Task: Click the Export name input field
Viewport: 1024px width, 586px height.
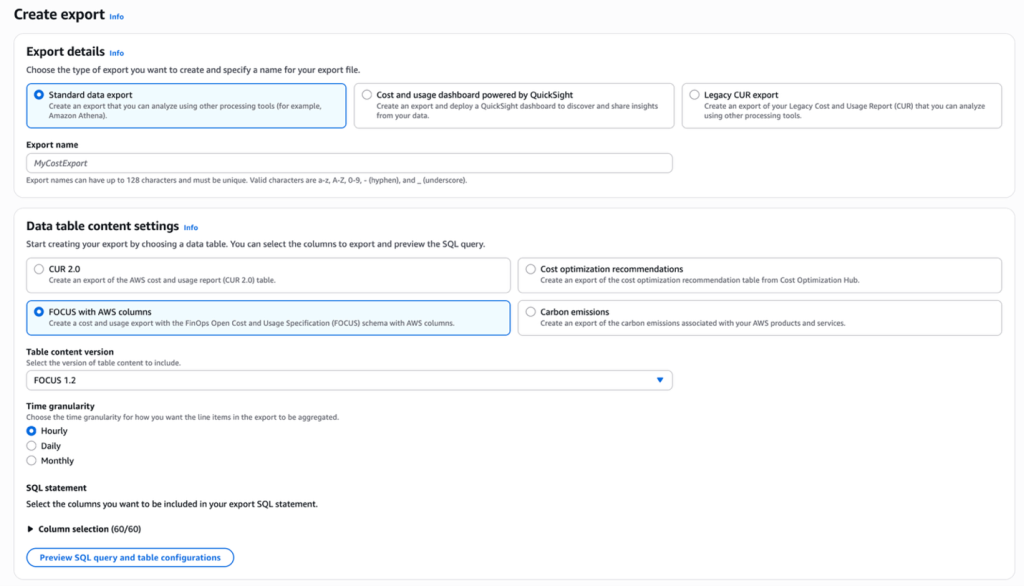Action: pos(349,163)
